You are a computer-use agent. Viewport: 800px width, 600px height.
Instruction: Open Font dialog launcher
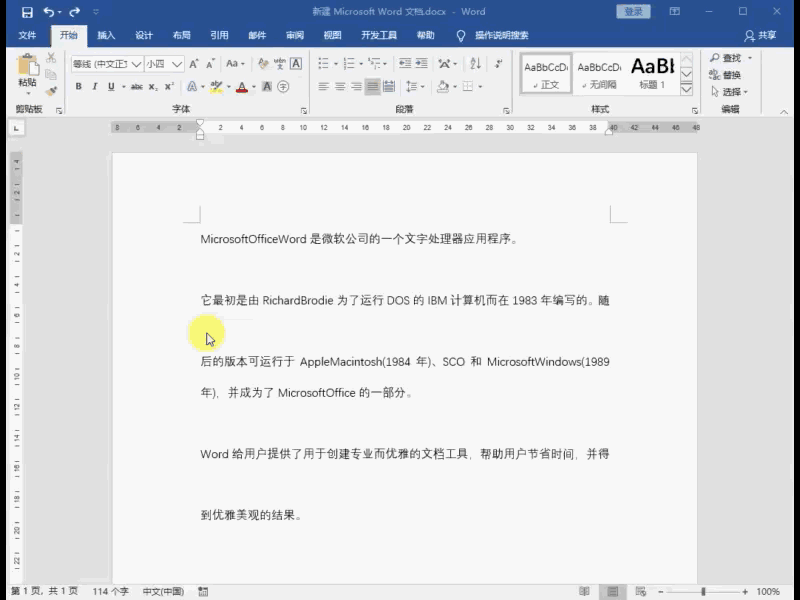(304, 111)
